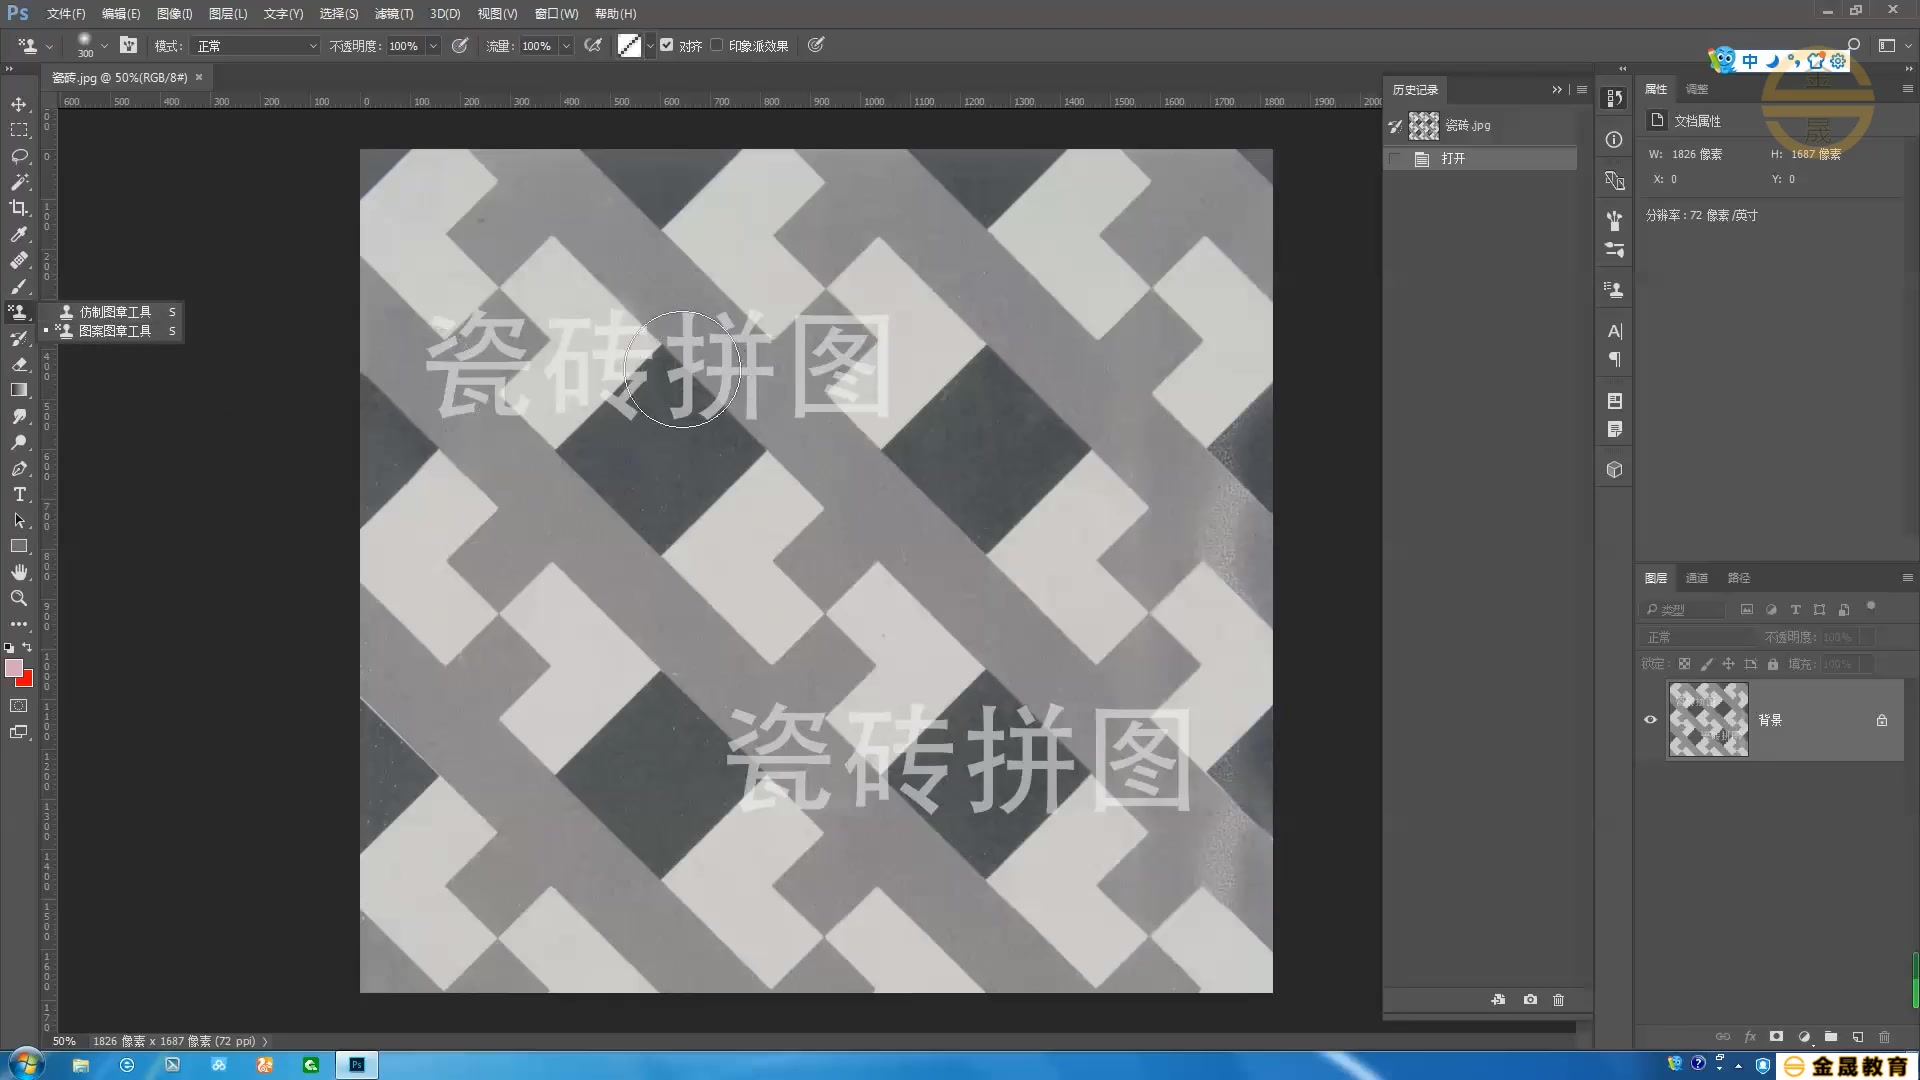The height and width of the screenshot is (1080, 1920).
Task: Click the 背景 layer thumbnail
Action: pyautogui.click(x=1707, y=719)
